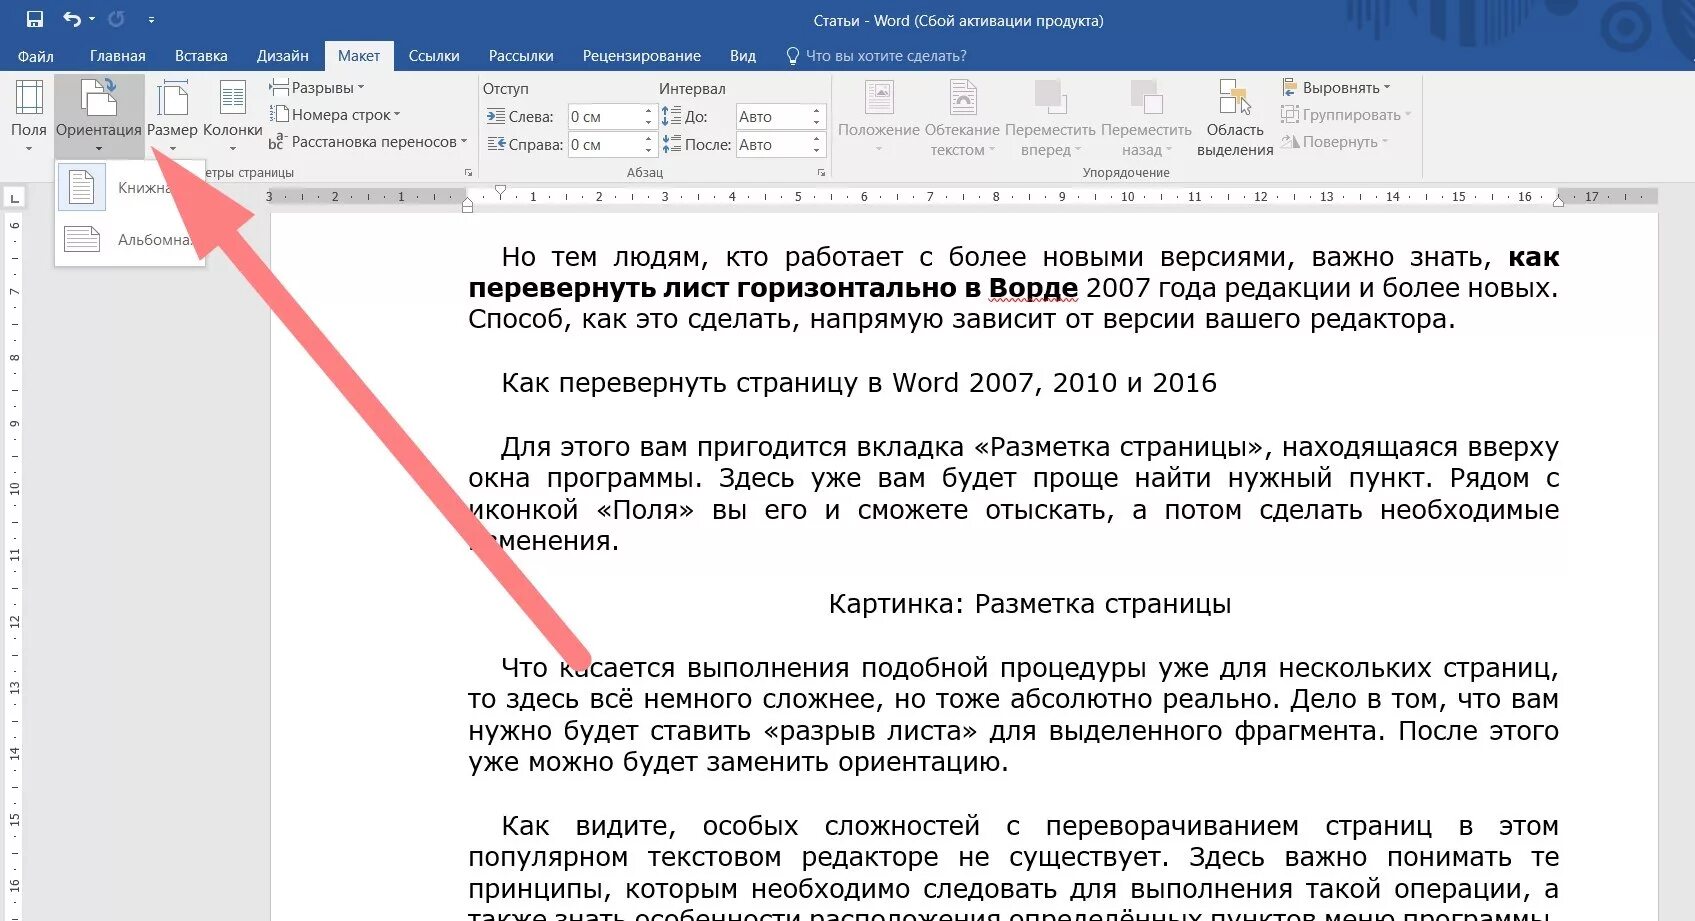Open the undo history dropdown arrow
Viewport: 1695px width, 921px height.
(x=92, y=19)
